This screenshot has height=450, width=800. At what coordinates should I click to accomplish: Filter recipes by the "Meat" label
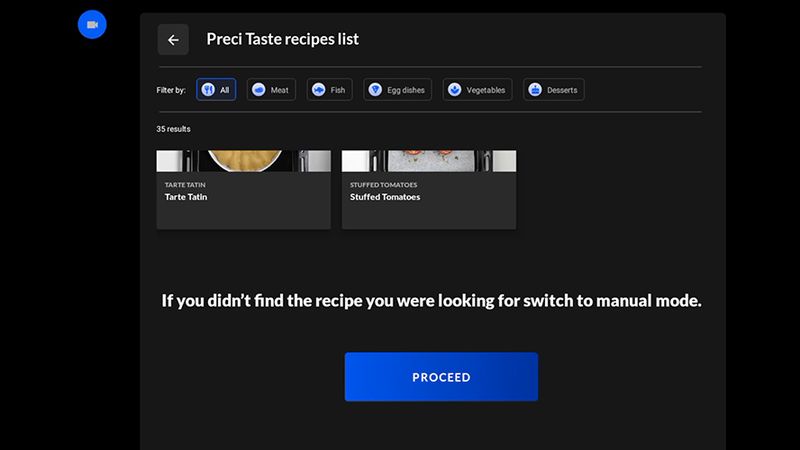[x=280, y=90]
